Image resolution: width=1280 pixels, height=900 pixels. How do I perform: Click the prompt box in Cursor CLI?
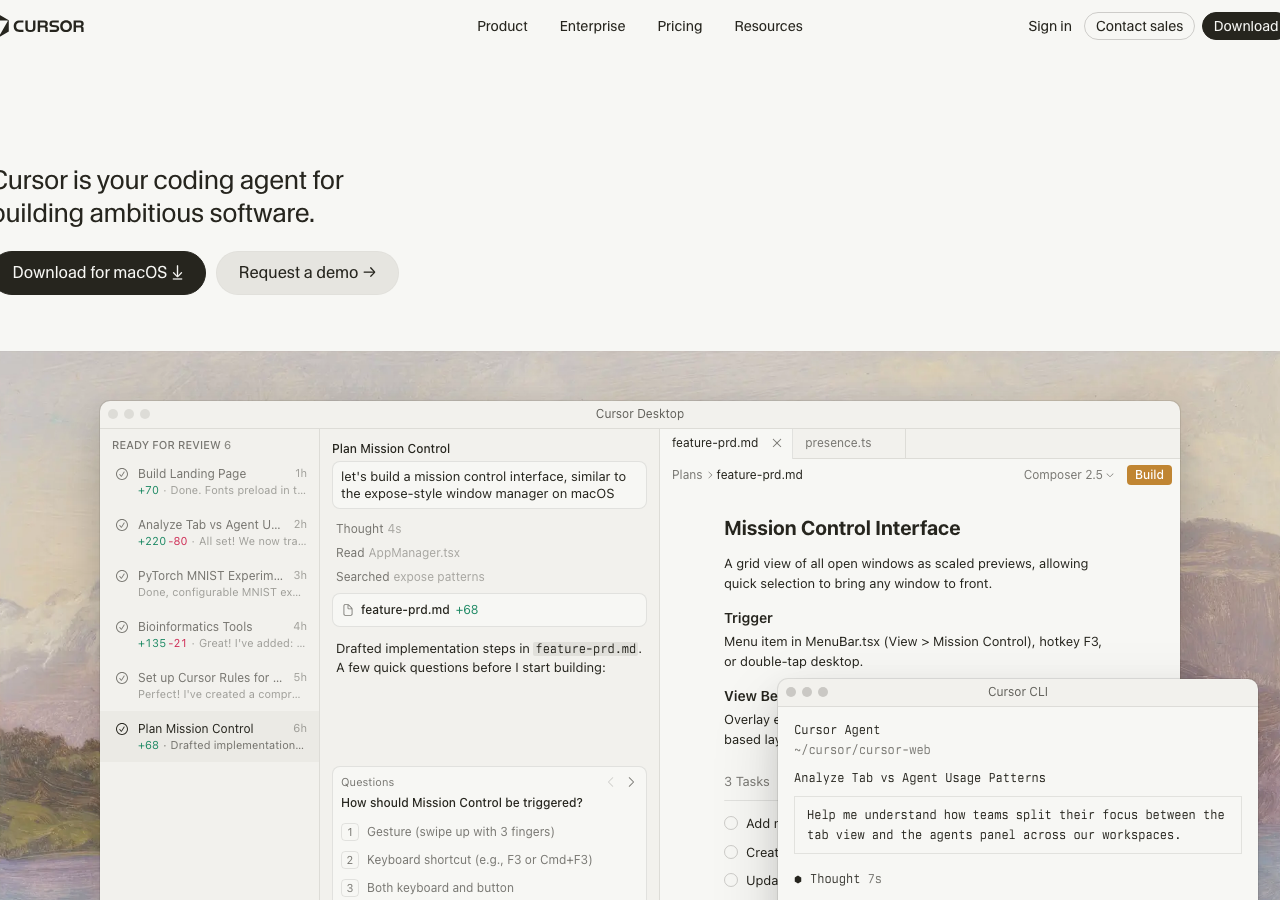[1018, 825]
